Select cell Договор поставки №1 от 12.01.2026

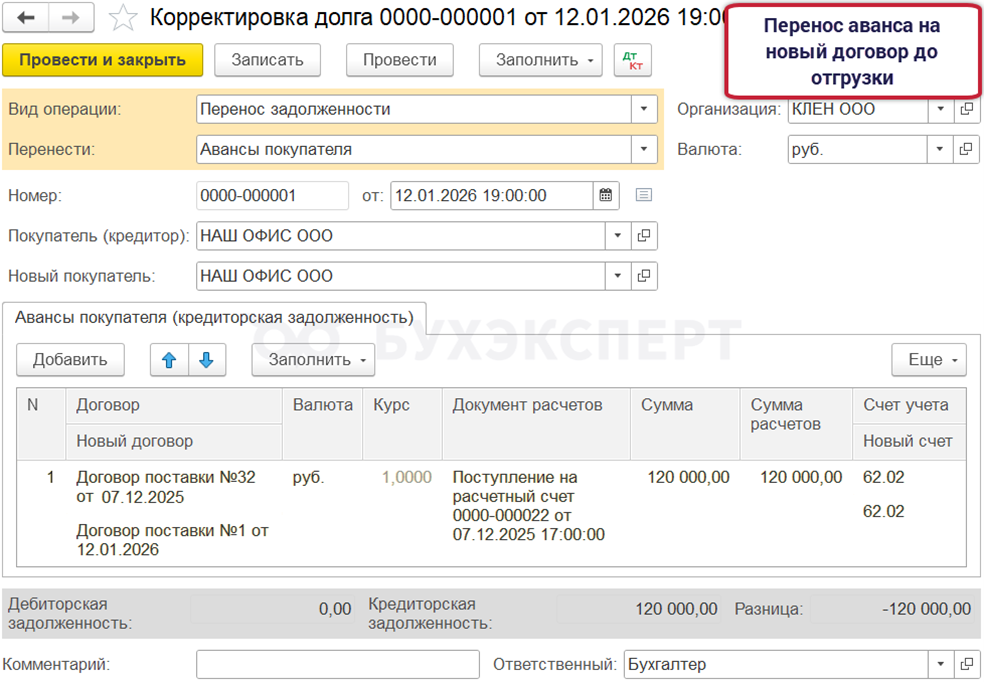172,540
